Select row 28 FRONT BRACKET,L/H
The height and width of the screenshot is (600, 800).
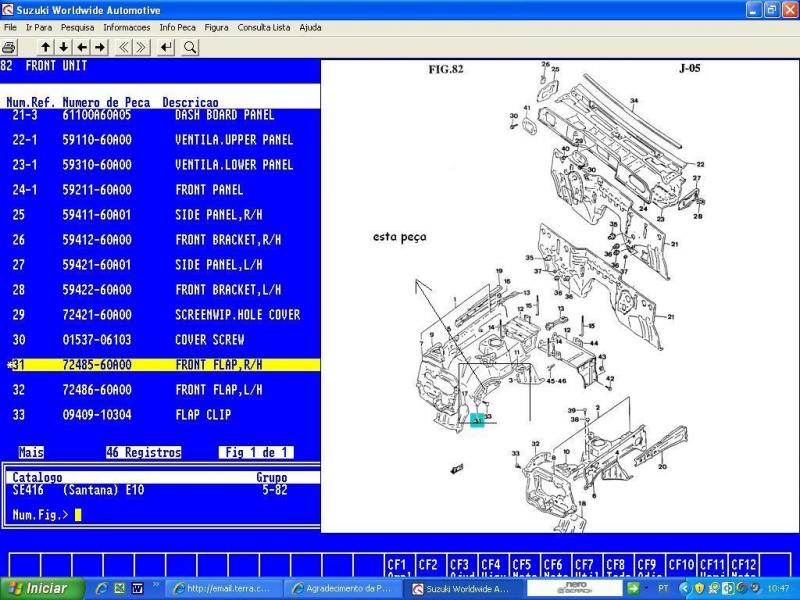[160, 290]
